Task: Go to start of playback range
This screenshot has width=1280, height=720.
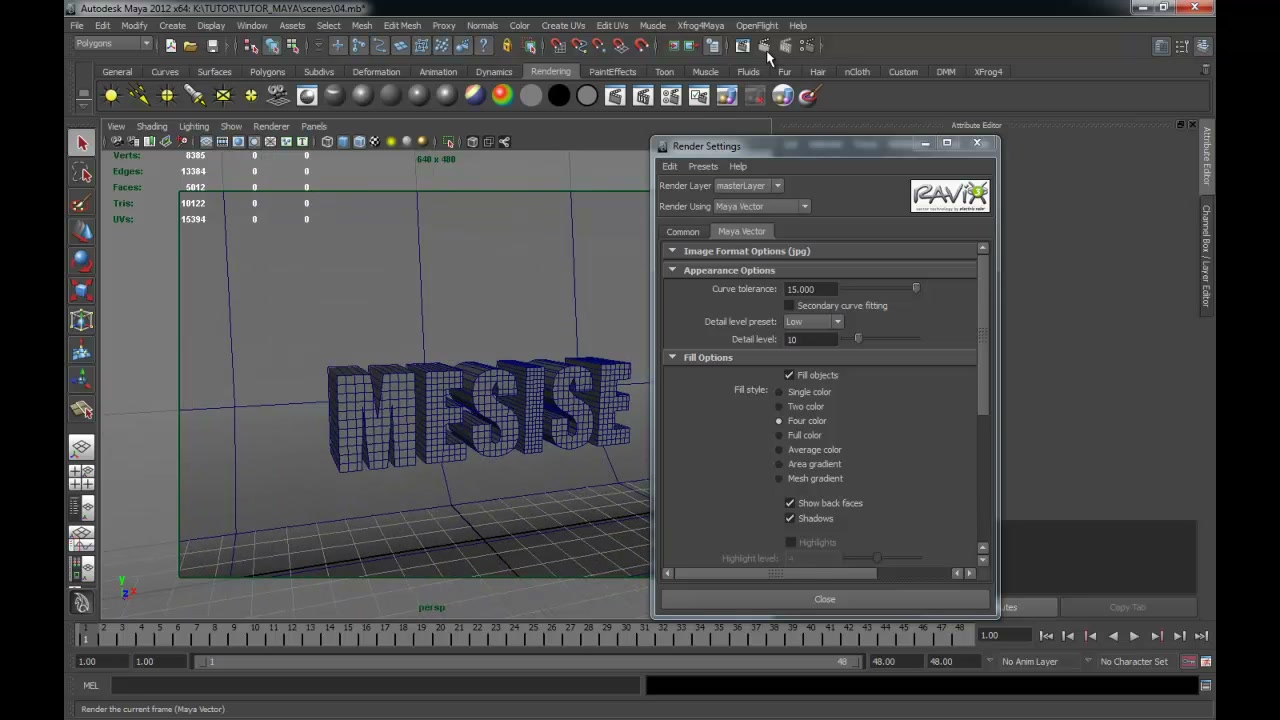Action: tap(1046, 636)
